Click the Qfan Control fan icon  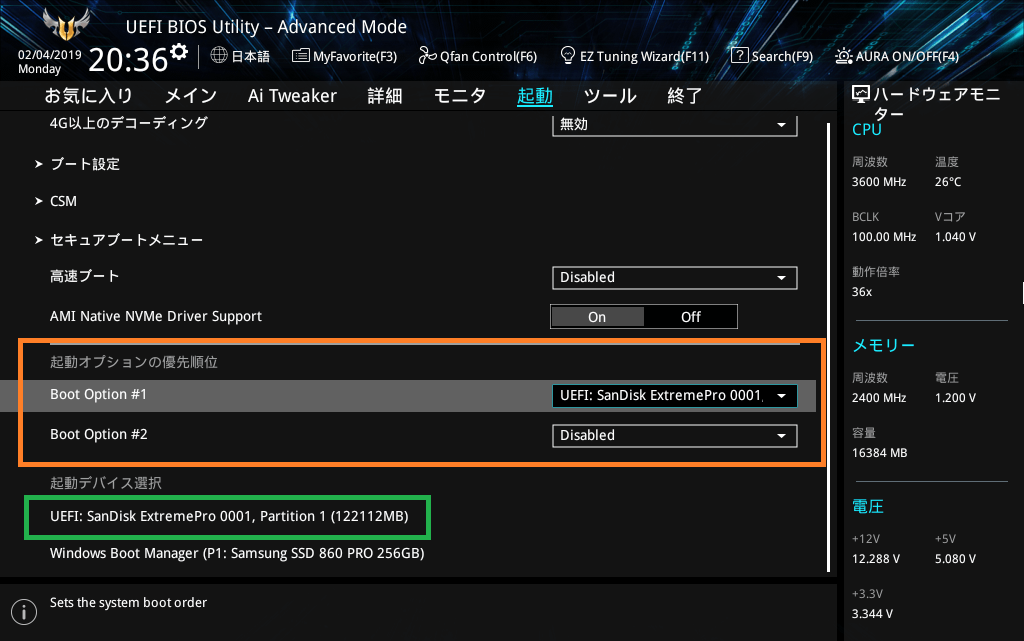427,55
